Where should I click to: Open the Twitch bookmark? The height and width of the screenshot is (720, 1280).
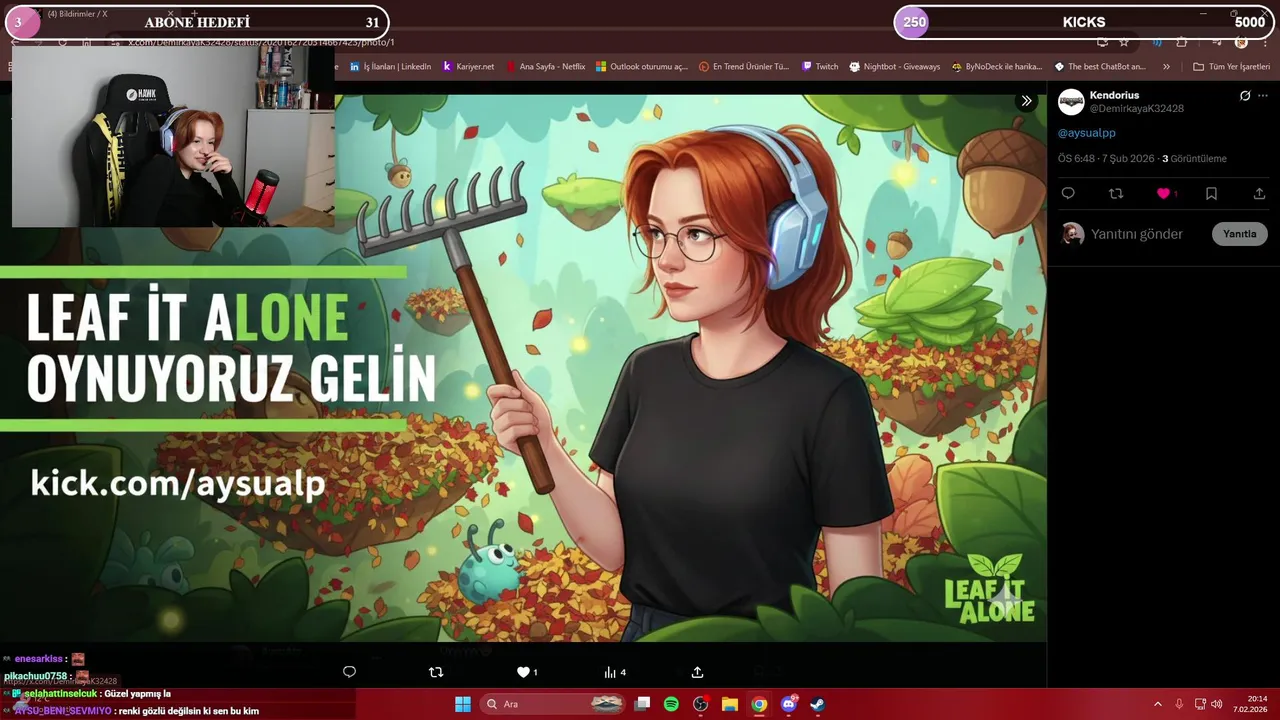click(820, 67)
